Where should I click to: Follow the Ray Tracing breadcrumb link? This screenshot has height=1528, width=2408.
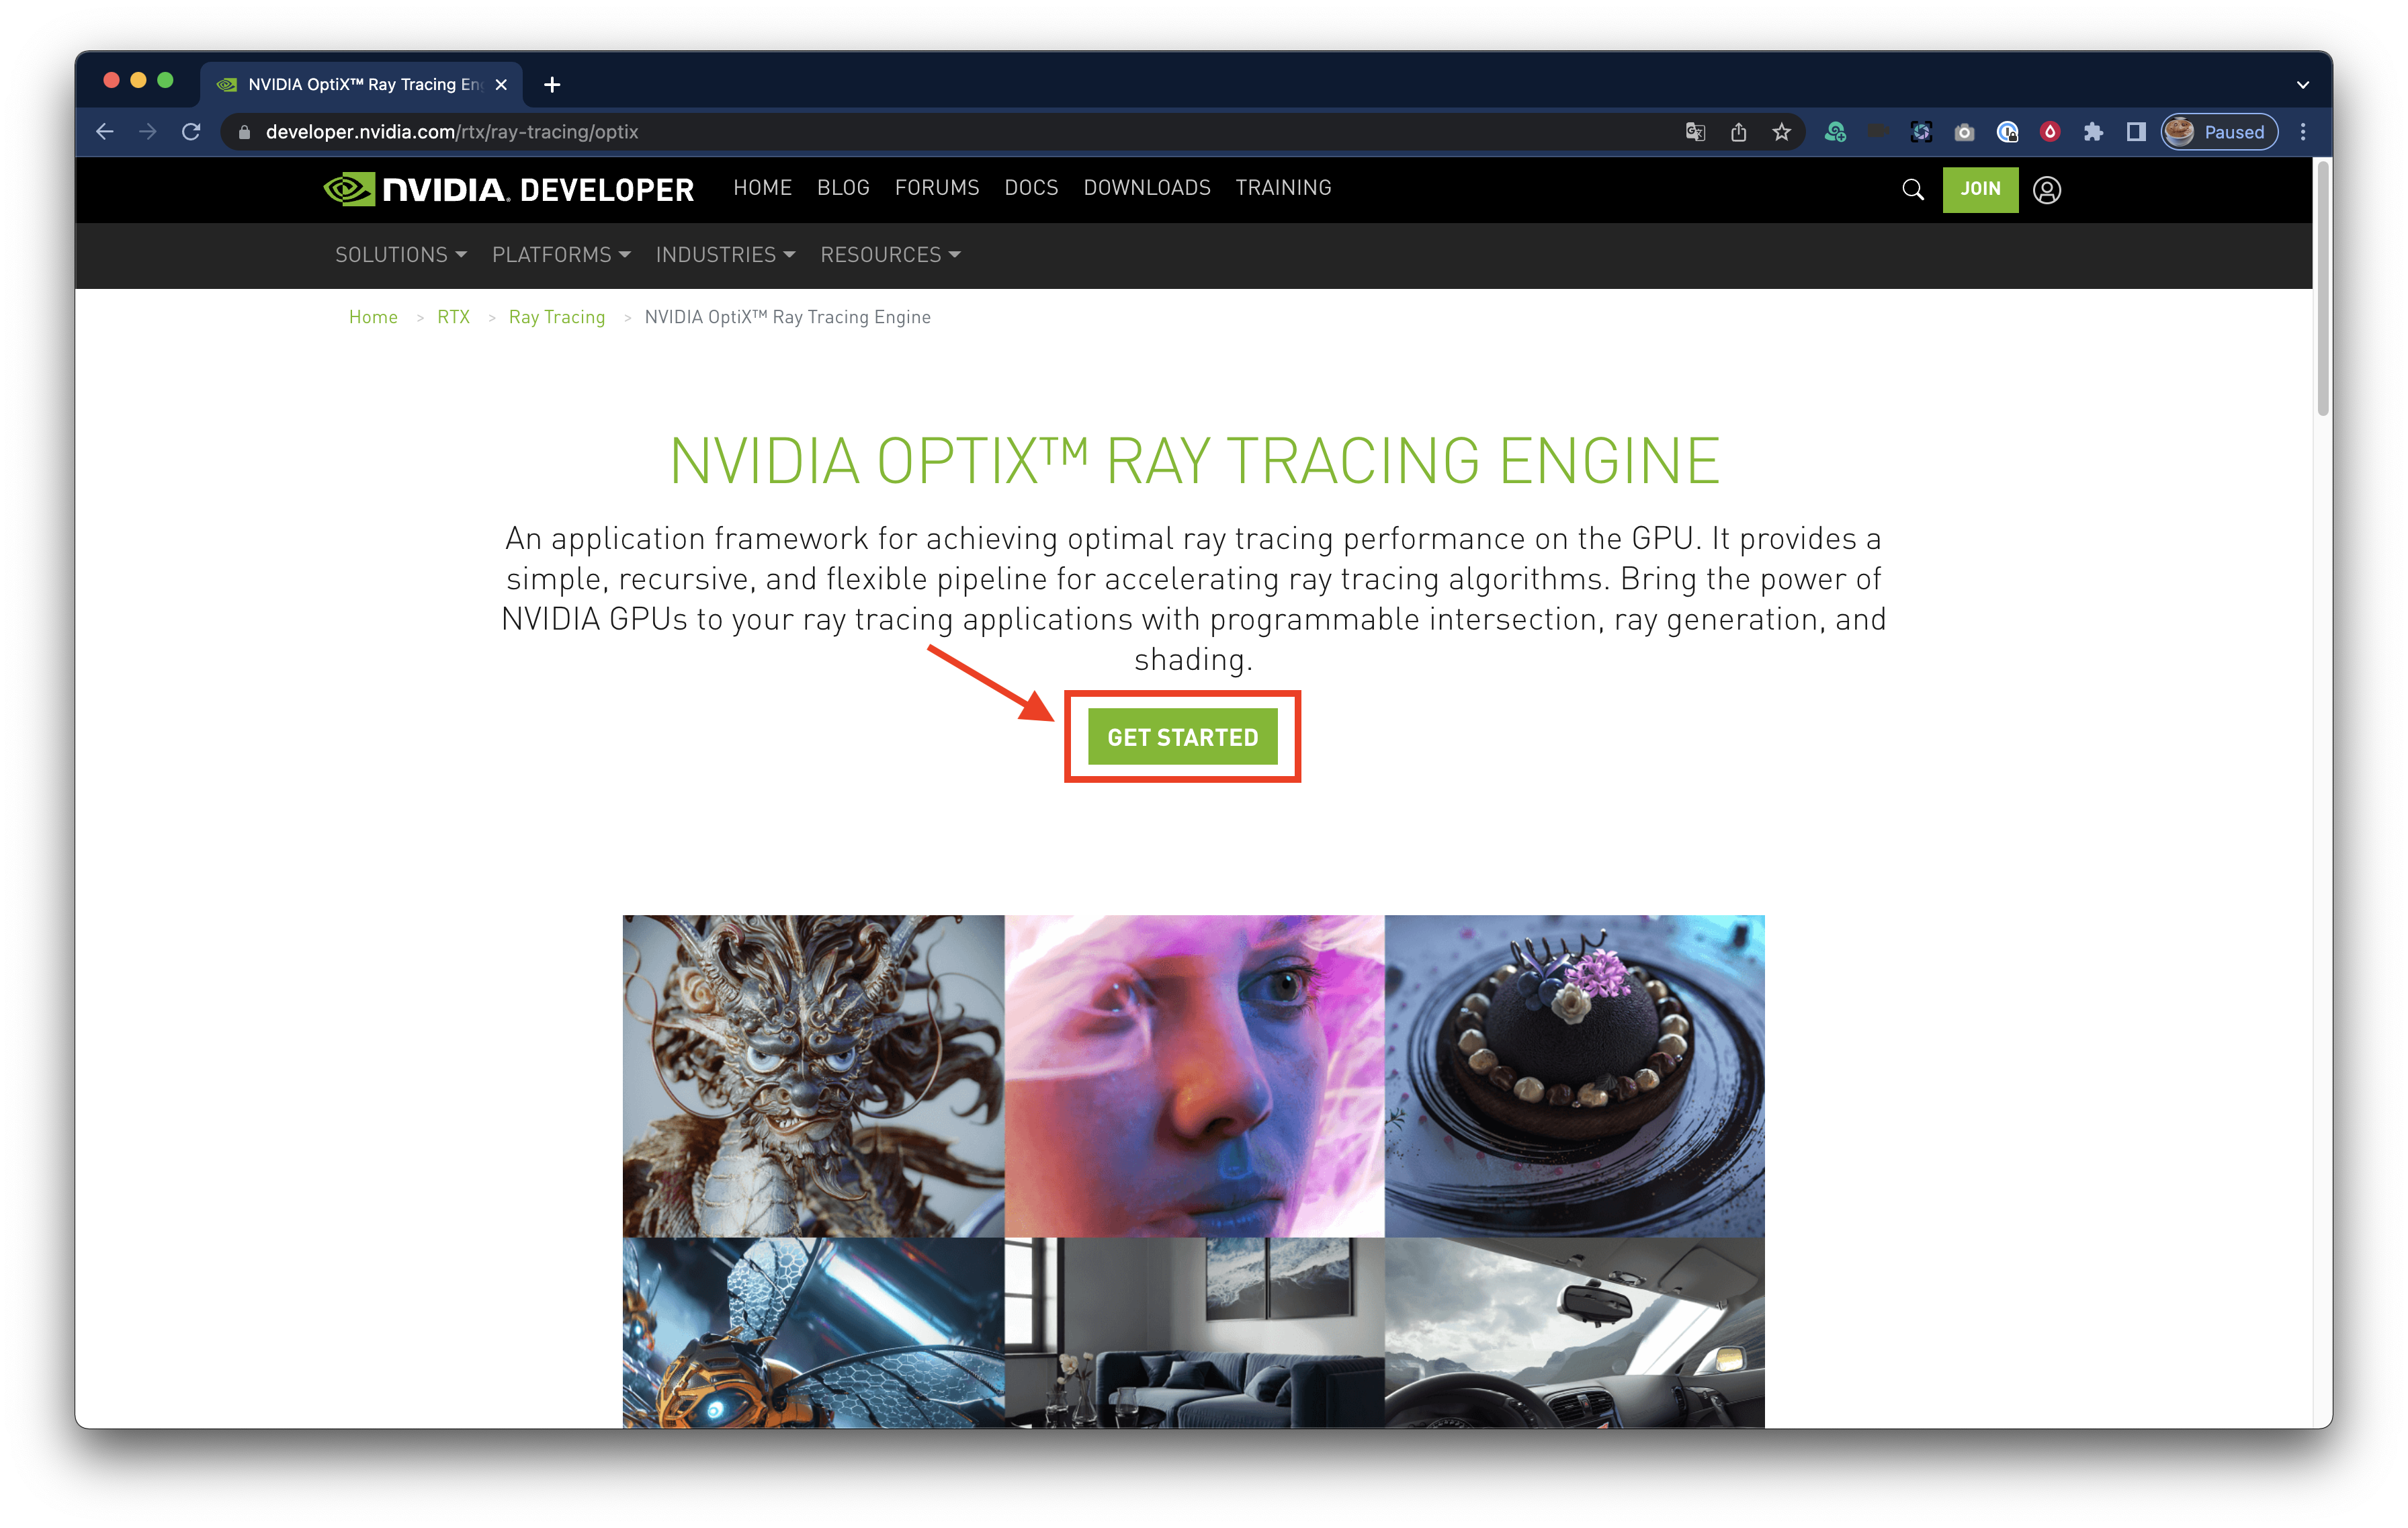click(x=557, y=317)
